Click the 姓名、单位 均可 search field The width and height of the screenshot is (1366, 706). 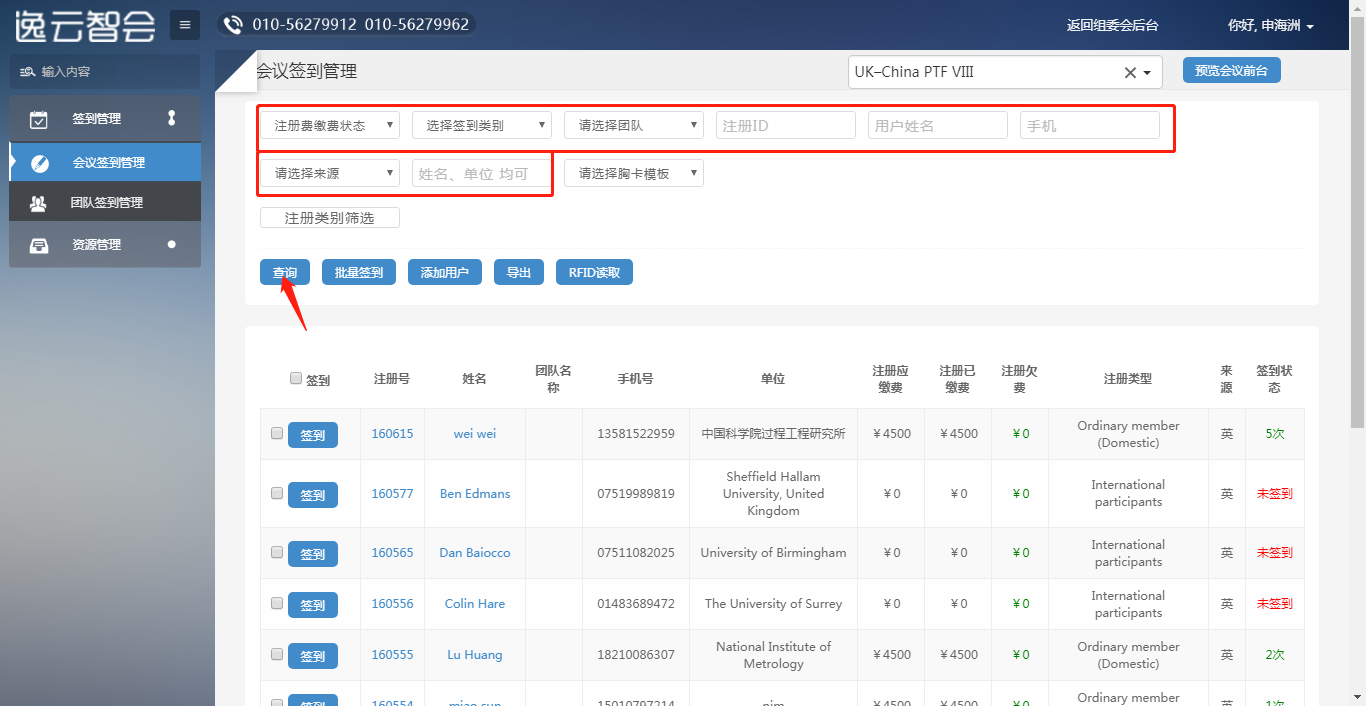click(x=482, y=173)
